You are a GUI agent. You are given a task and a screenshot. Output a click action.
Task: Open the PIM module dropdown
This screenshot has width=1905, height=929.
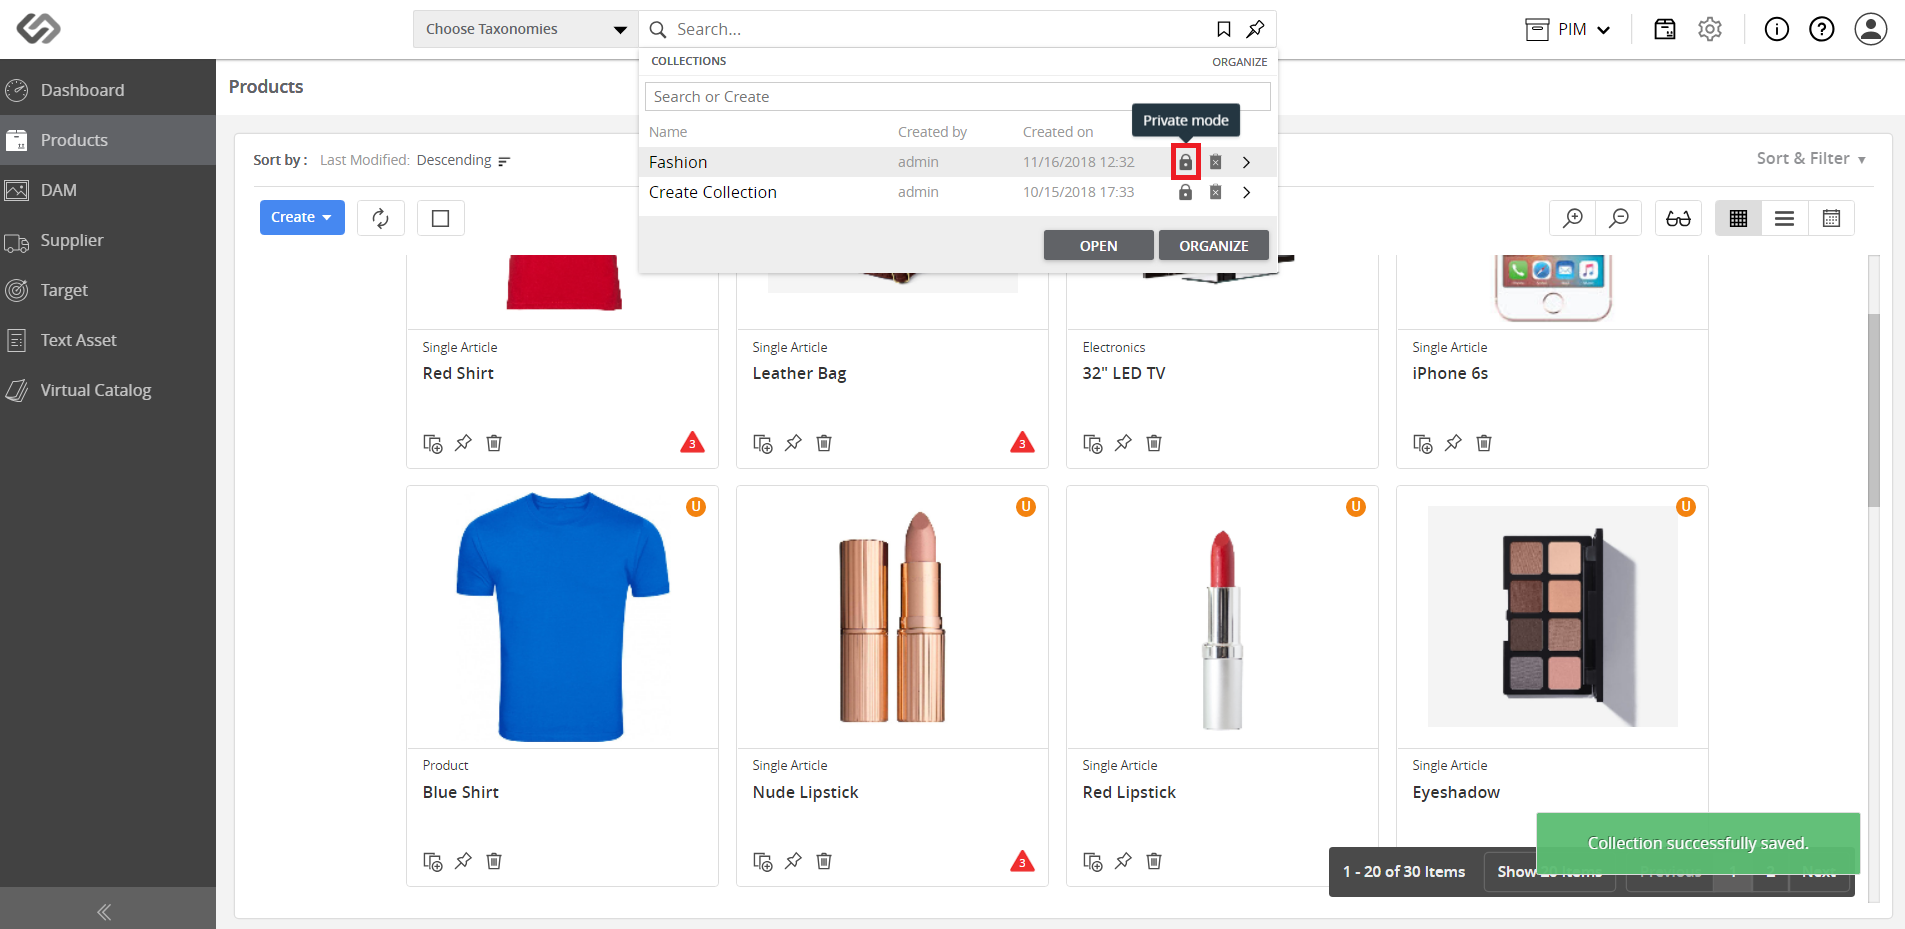pos(1568,29)
